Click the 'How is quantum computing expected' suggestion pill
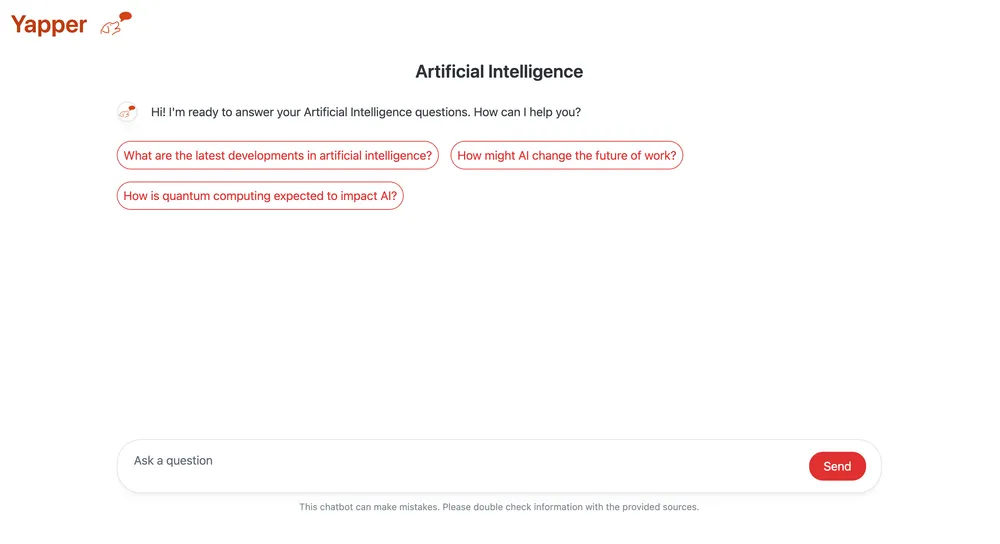Screen dimensions: 1000x544 click(x=260, y=196)
